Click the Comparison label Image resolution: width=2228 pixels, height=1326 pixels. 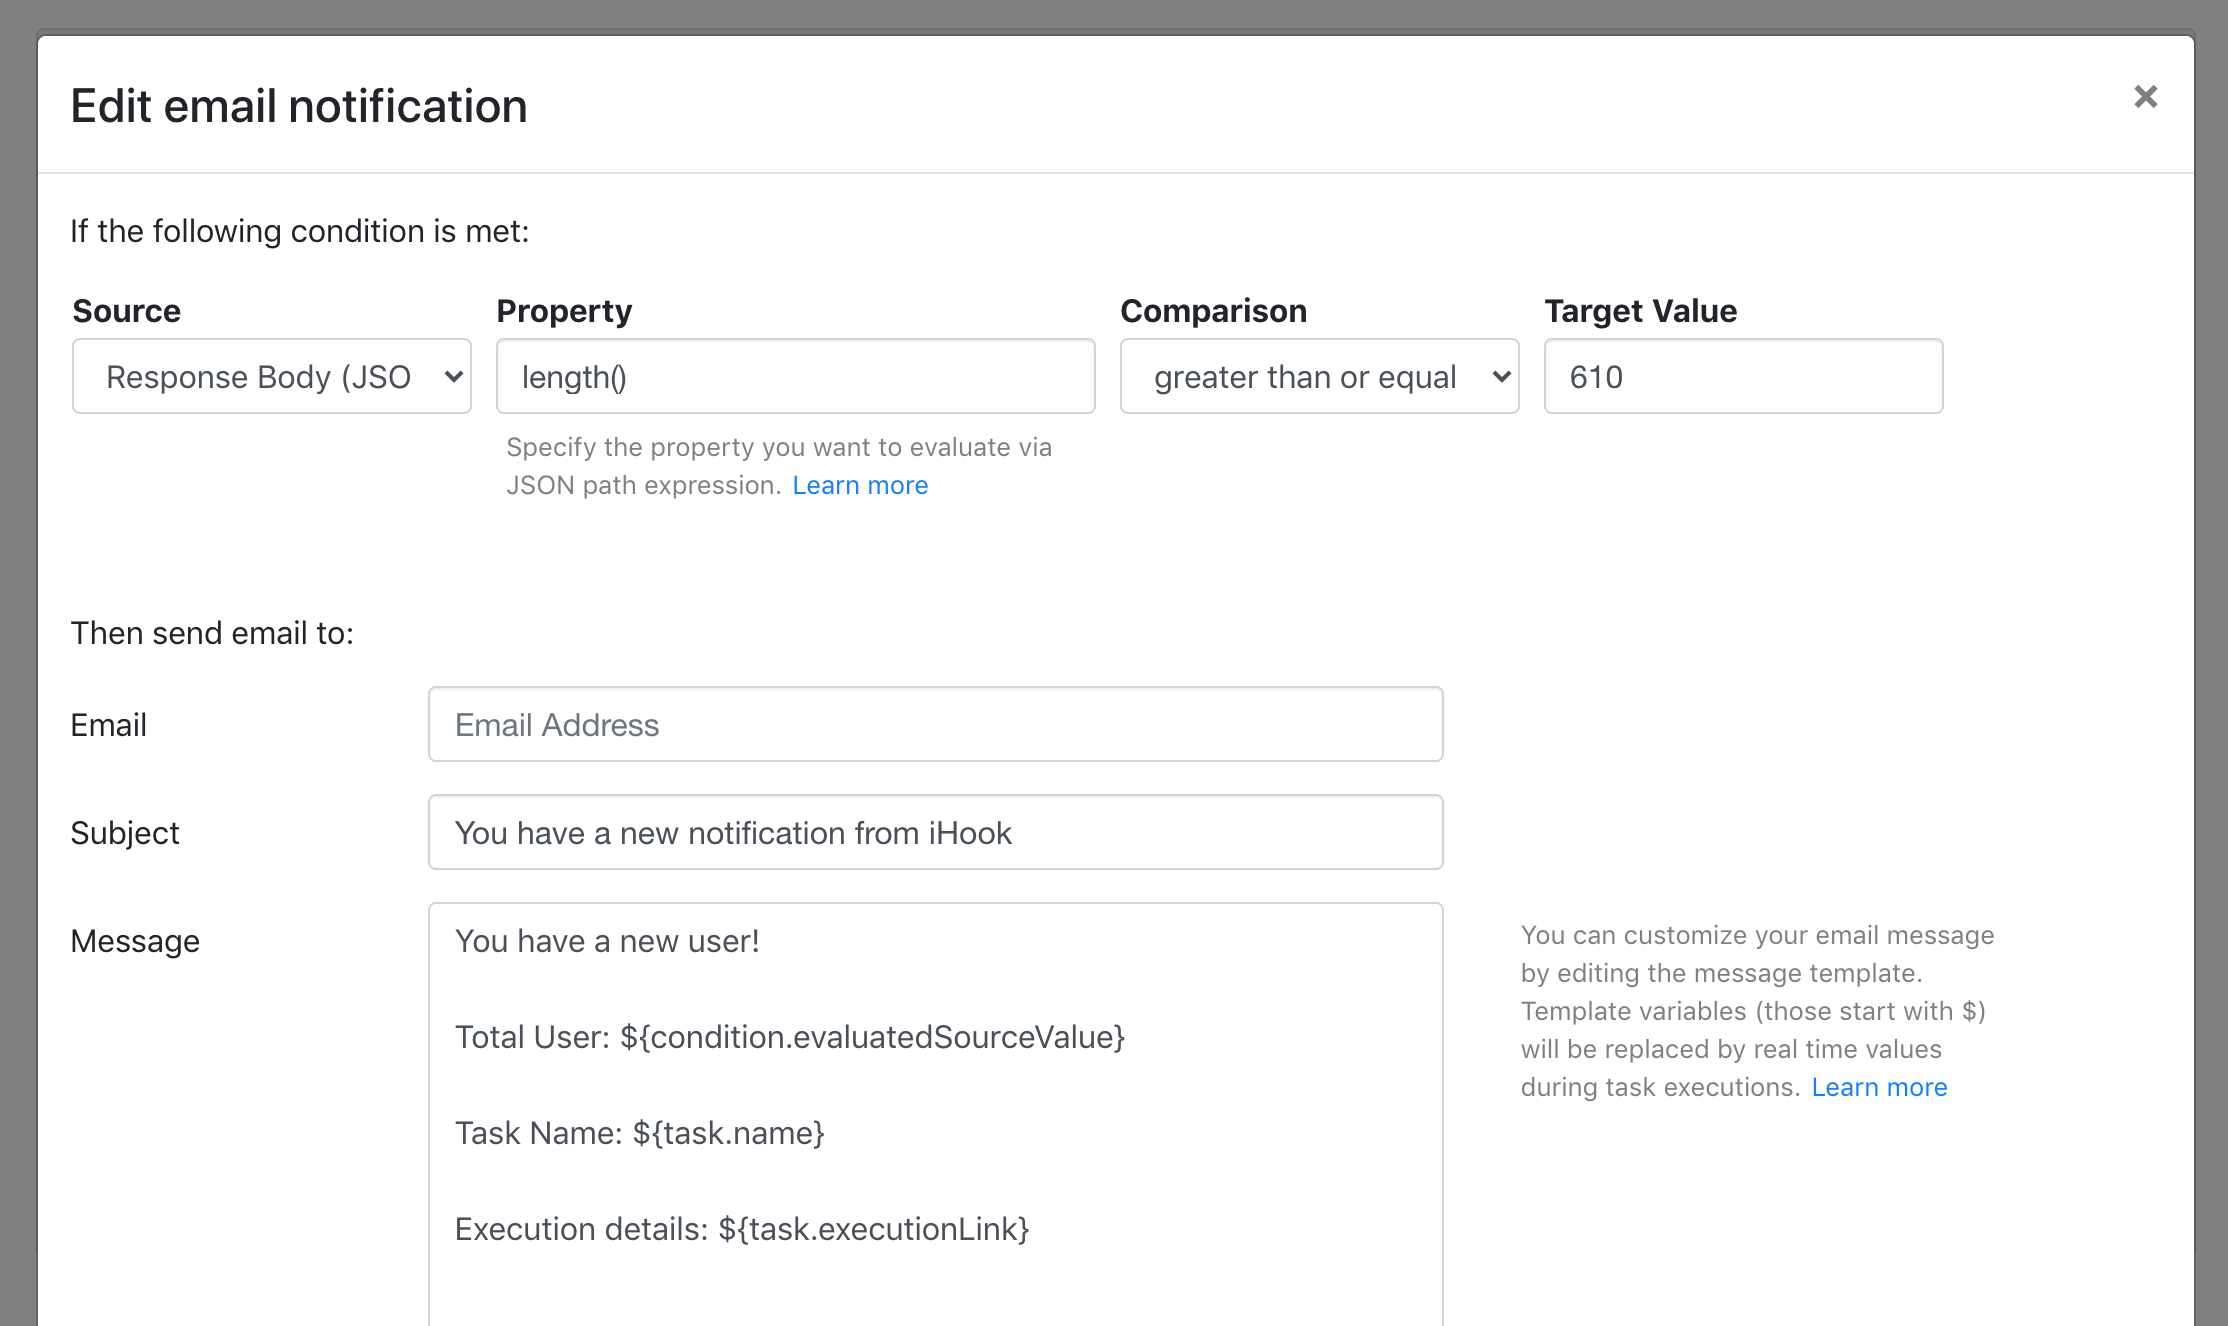coord(1213,311)
